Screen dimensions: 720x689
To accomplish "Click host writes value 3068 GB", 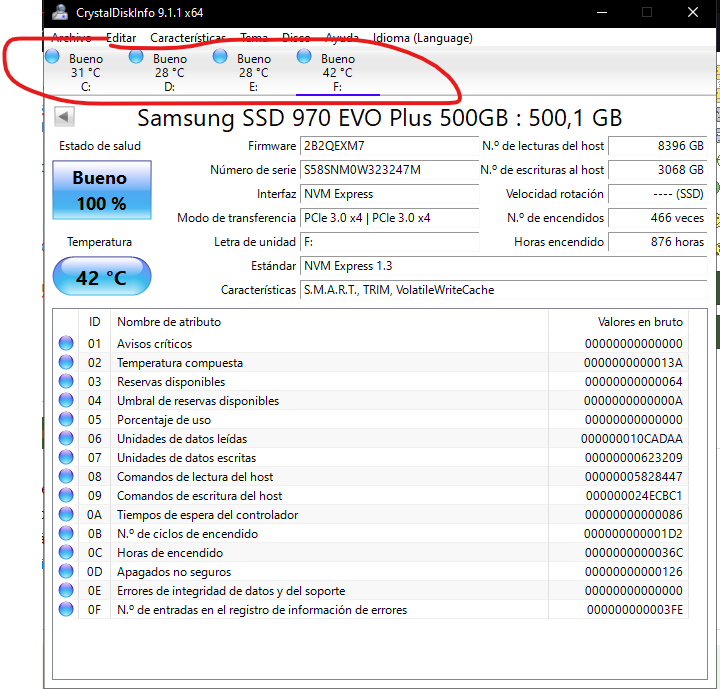I will [x=658, y=170].
